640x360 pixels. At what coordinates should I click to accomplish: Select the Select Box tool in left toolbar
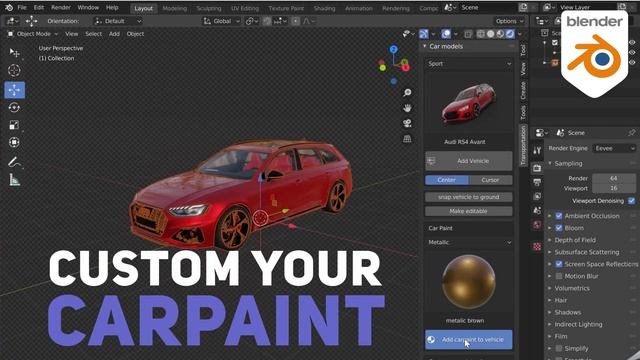click(x=14, y=52)
